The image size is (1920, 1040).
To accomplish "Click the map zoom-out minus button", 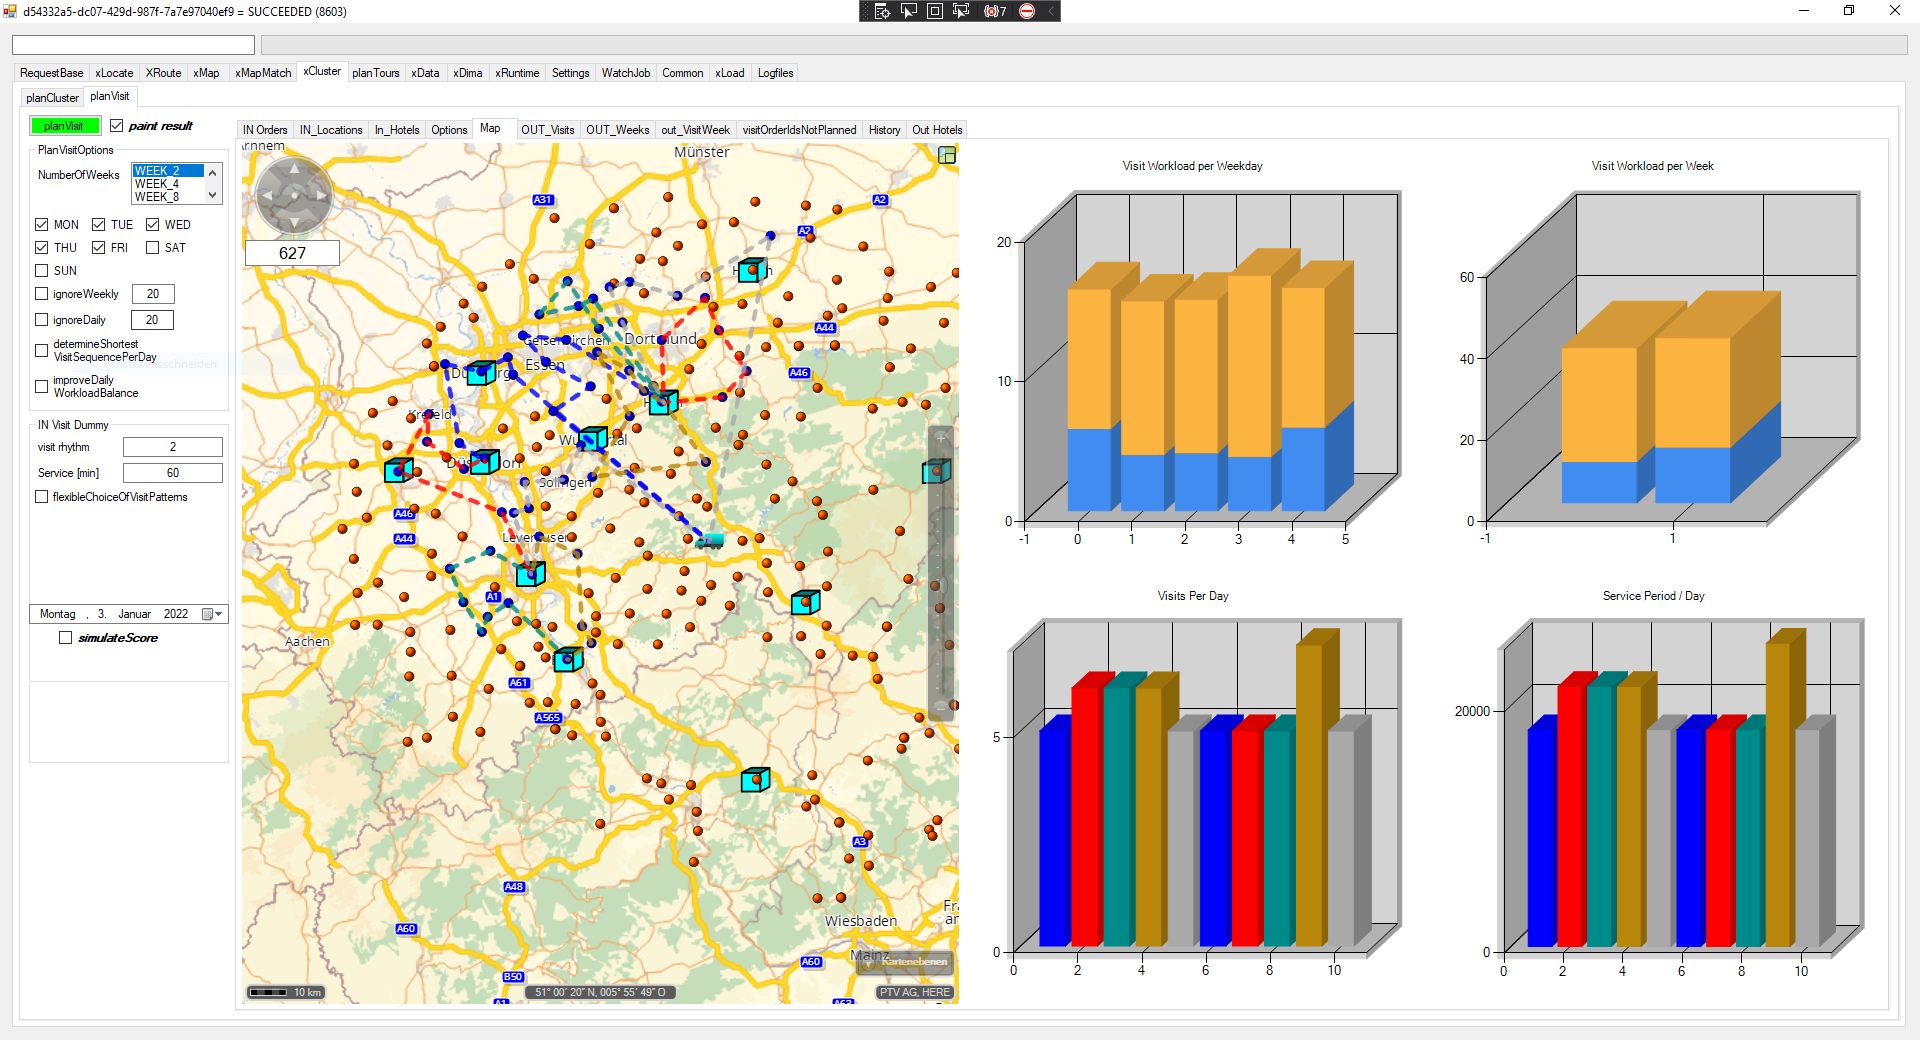I will click(940, 707).
